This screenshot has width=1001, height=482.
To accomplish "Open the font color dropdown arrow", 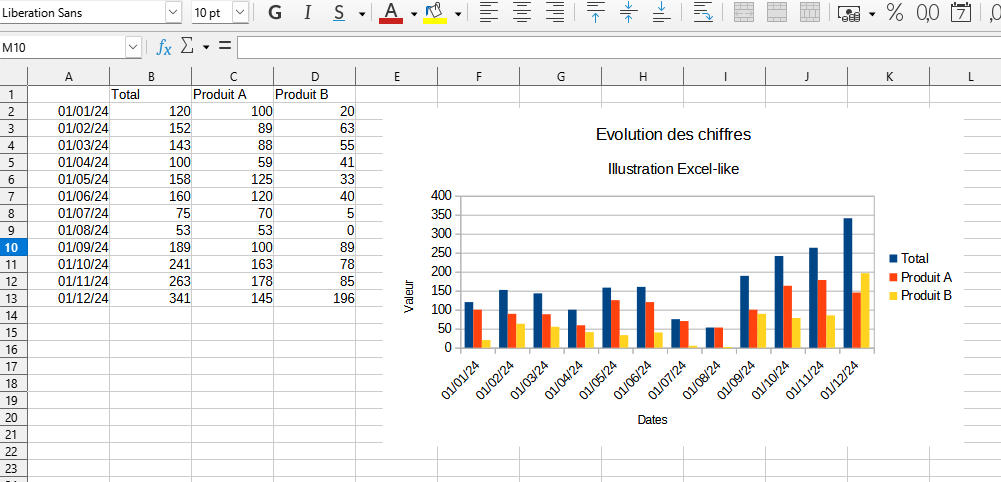I will 414,13.
